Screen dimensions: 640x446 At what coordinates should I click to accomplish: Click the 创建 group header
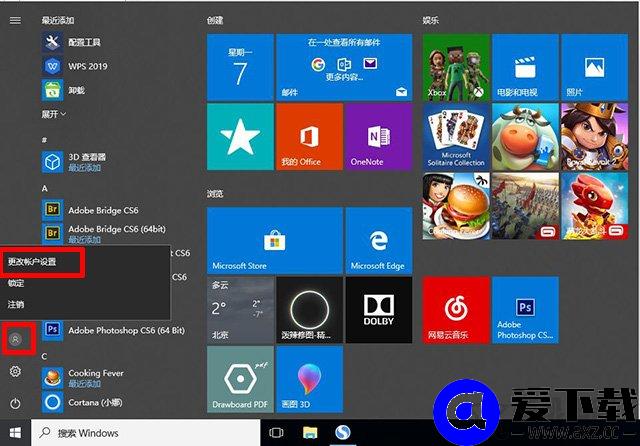pyautogui.click(x=215, y=20)
